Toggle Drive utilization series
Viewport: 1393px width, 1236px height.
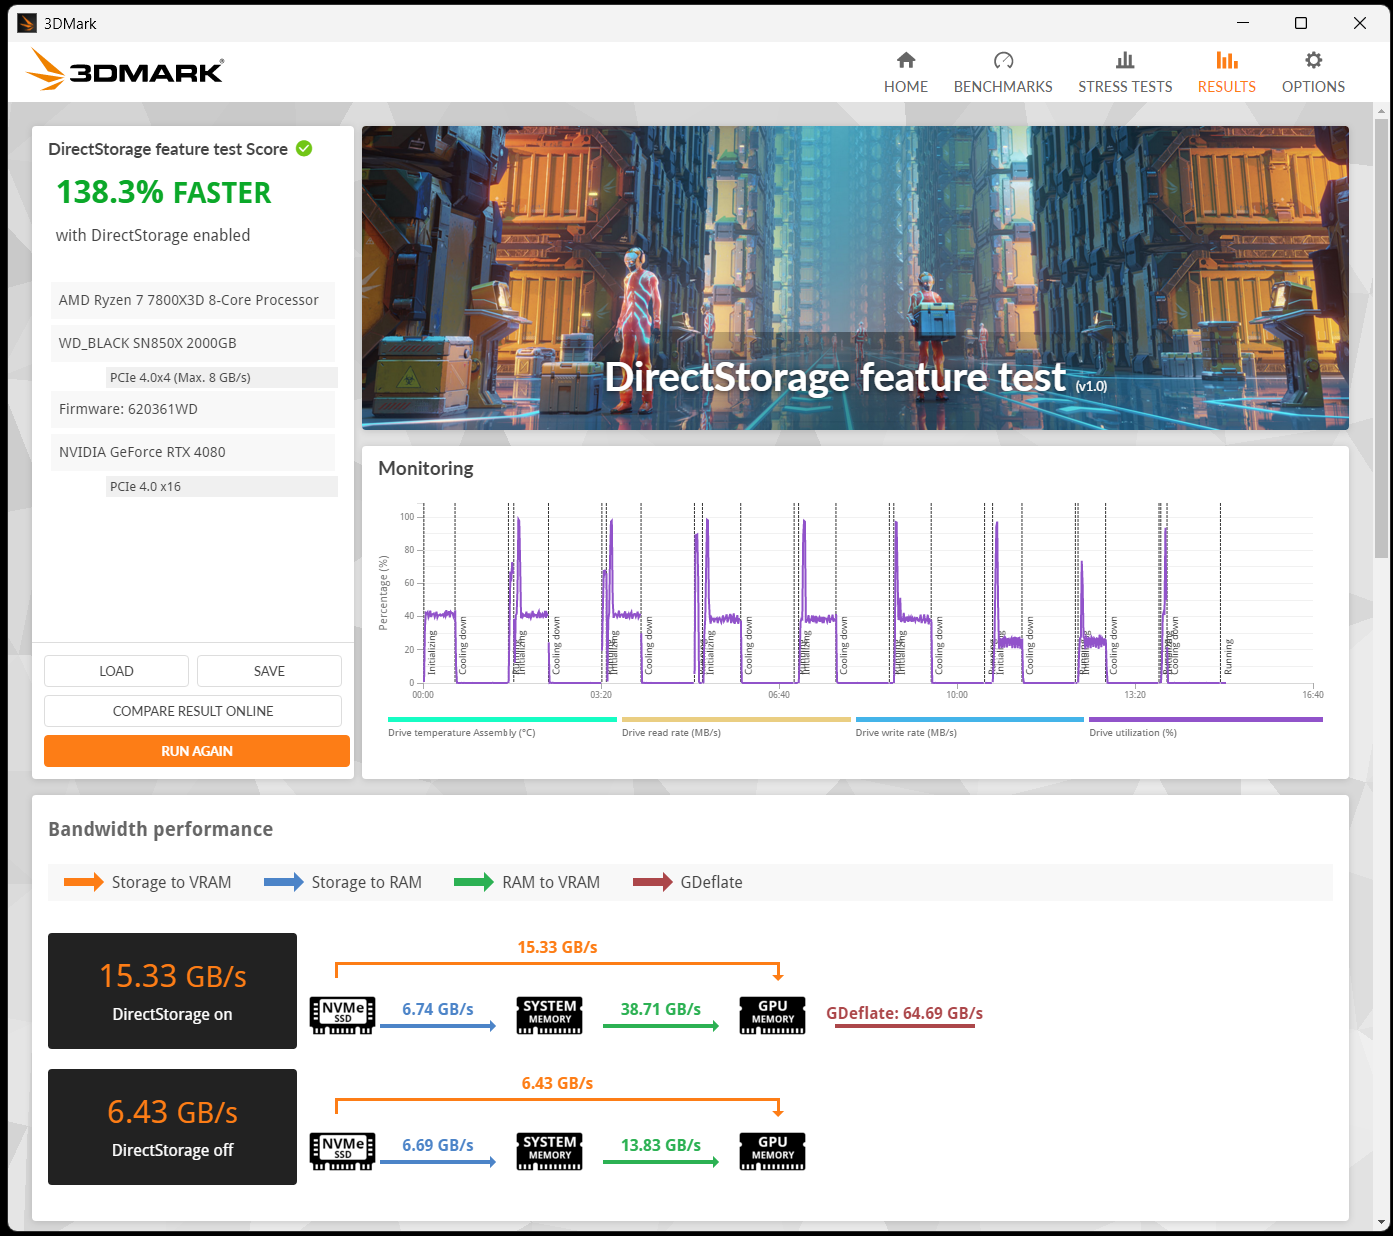click(1206, 727)
